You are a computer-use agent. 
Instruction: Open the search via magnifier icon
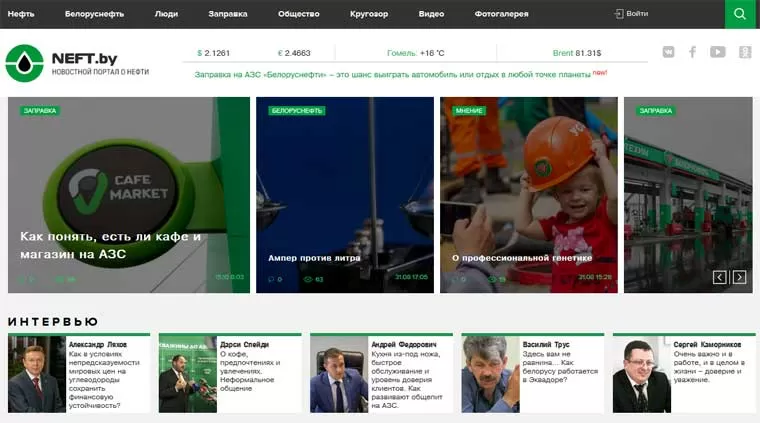pos(740,14)
